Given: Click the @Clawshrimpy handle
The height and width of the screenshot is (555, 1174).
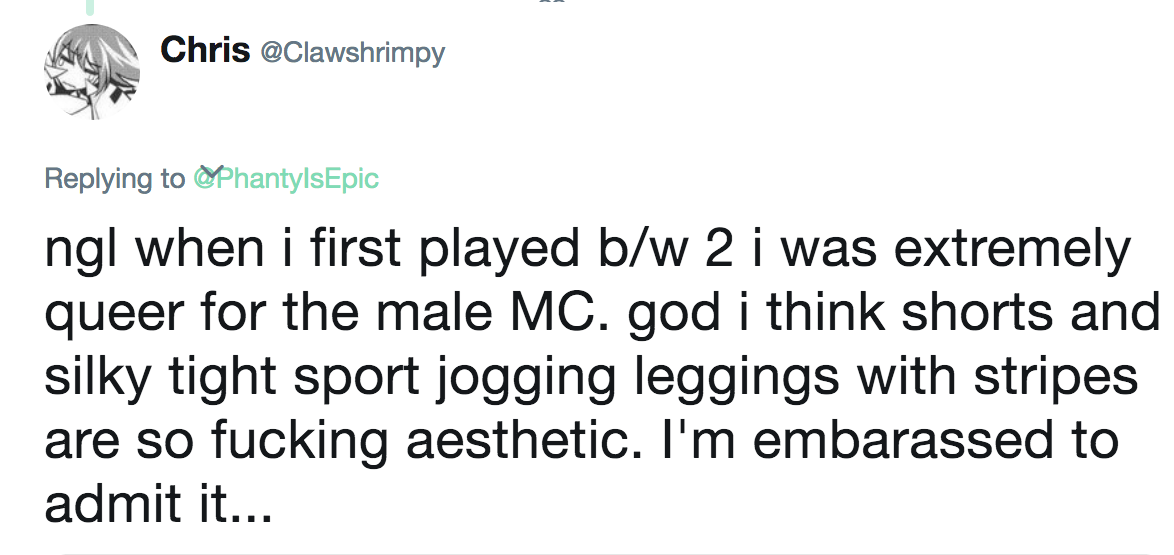Looking at the screenshot, I should coord(352,53).
